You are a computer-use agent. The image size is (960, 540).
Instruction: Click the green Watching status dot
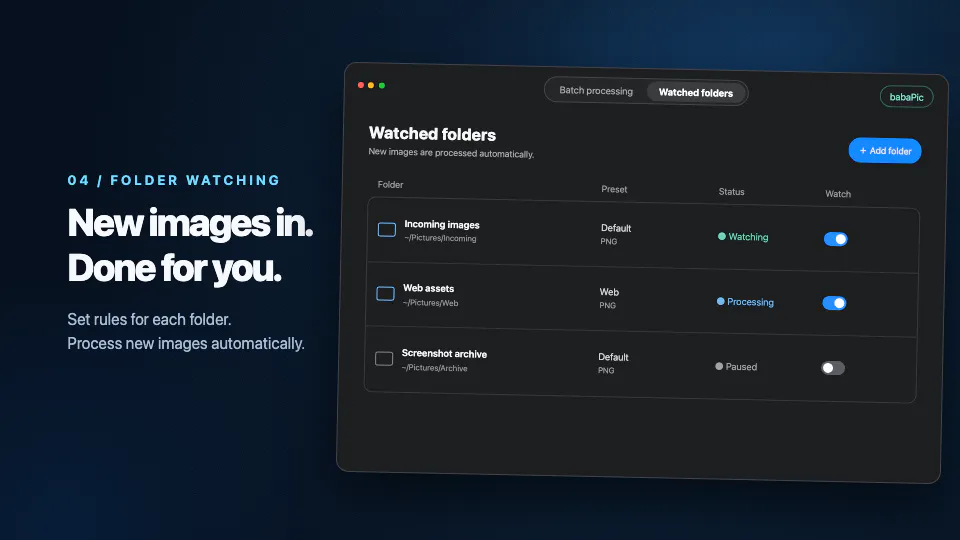[722, 236]
